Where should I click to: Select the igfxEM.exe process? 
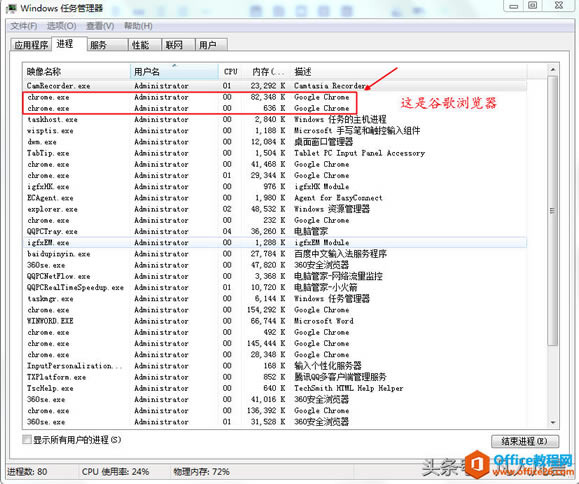(275, 243)
